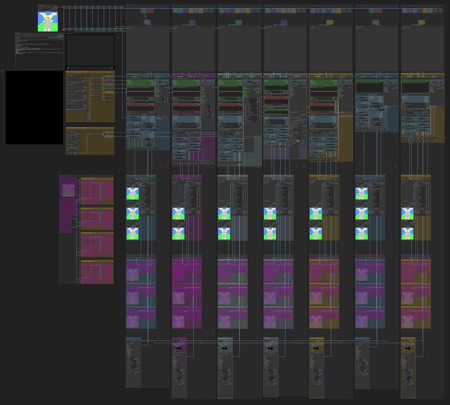Open the top cartoon thumbnail in the first column
Screen dimensions: 450x405
pos(133,193)
